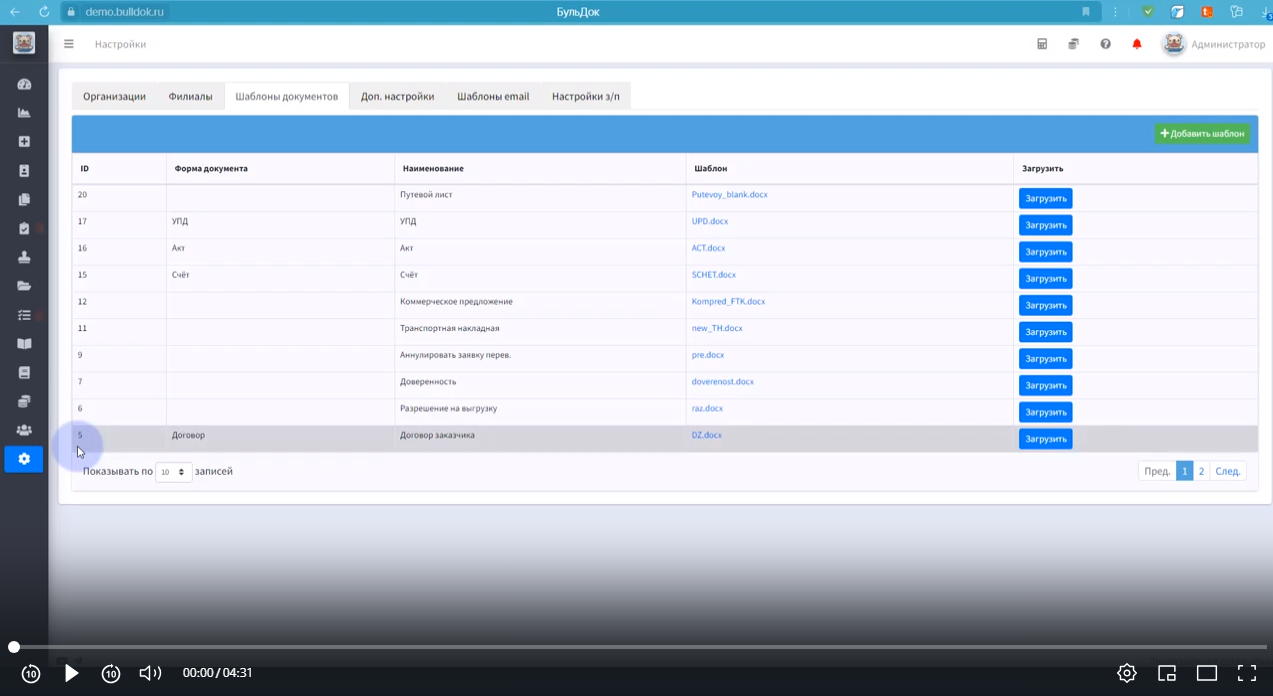Open the coins stack sidebar icon
1273x696 pixels.
coord(24,401)
